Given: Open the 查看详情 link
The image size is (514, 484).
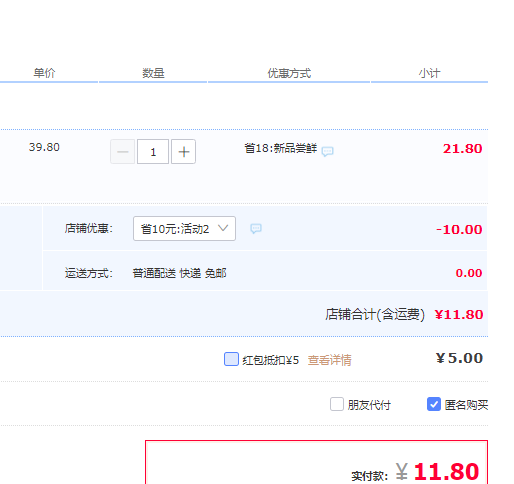Looking at the screenshot, I should point(329,360).
